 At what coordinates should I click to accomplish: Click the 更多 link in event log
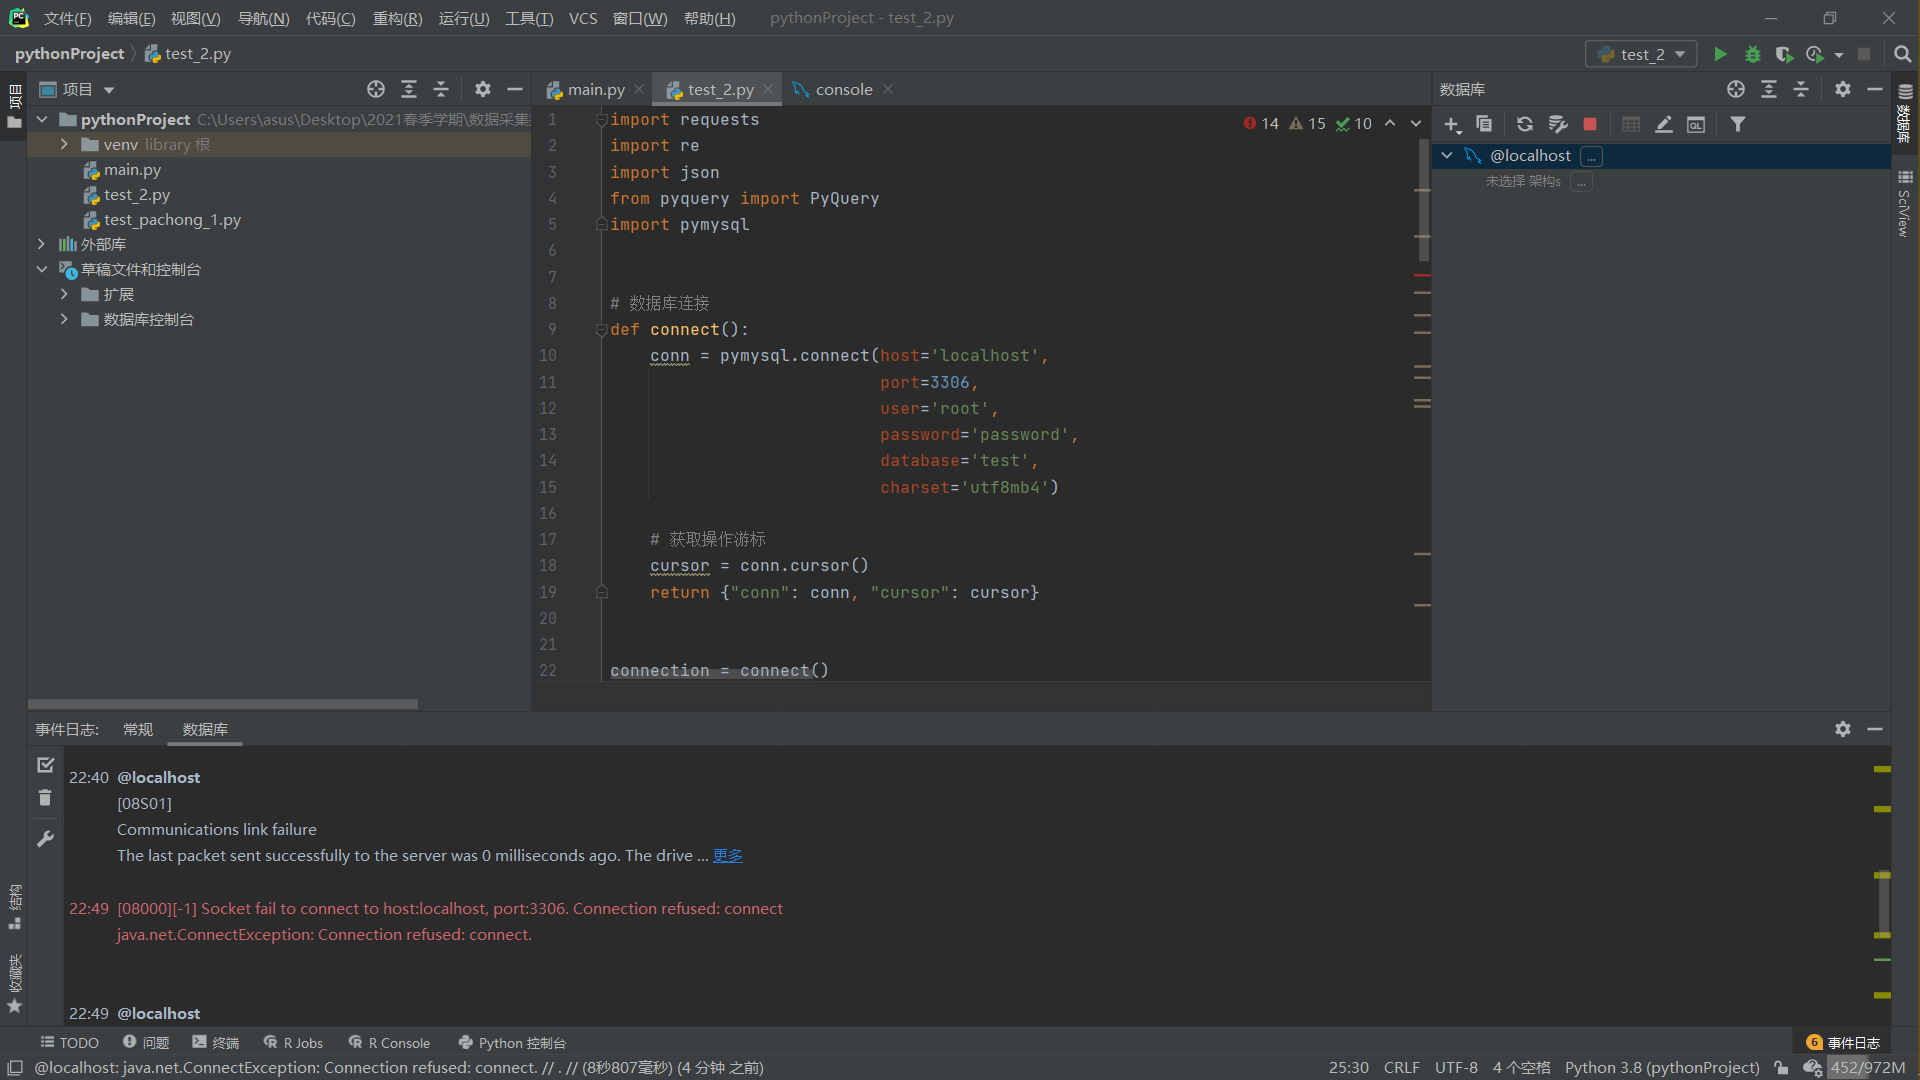727,855
